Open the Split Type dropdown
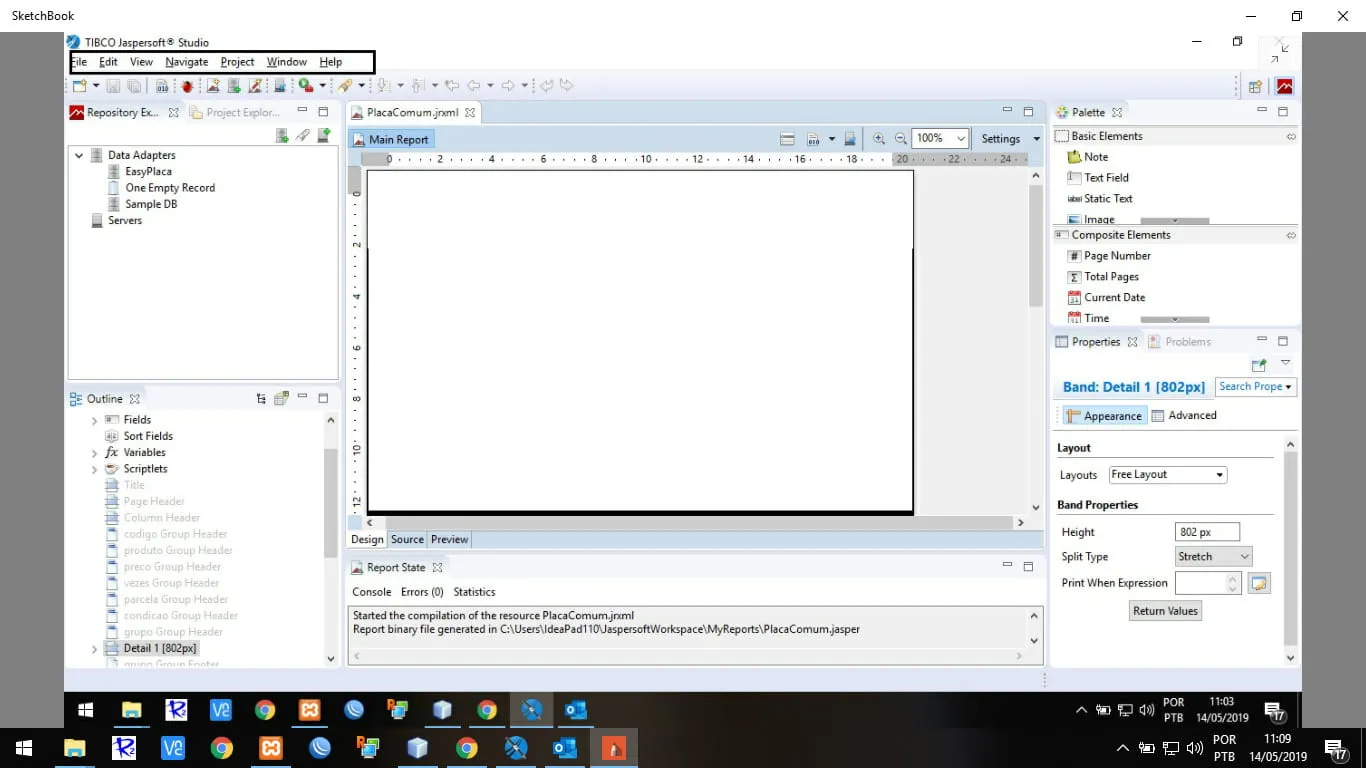Image resolution: width=1366 pixels, height=768 pixels. point(1214,557)
